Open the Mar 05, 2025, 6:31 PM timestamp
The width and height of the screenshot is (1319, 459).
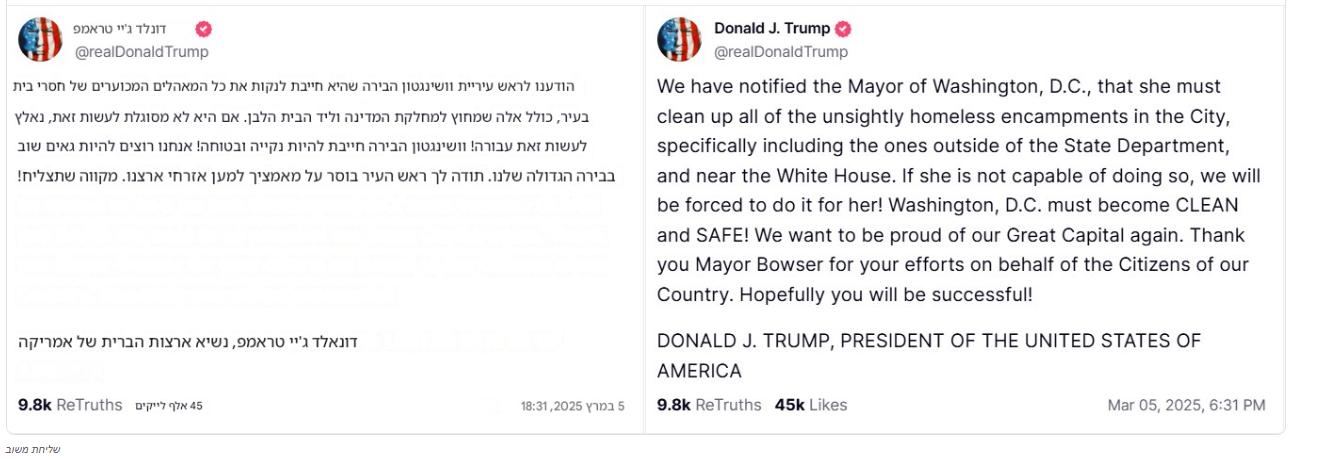click(1186, 405)
